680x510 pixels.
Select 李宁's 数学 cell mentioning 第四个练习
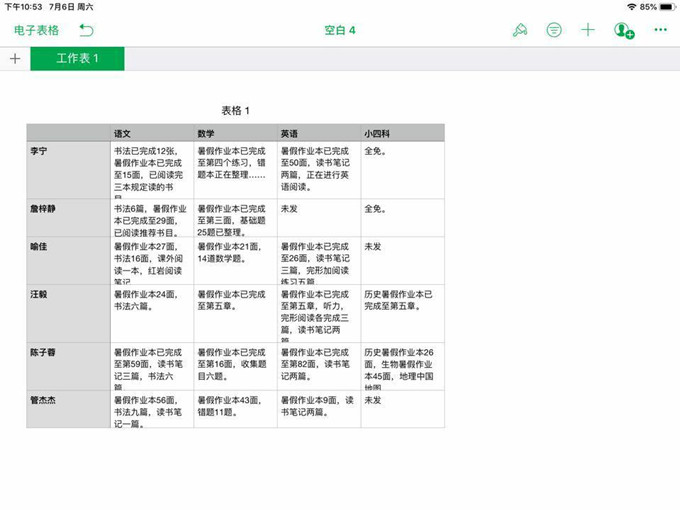tap(235, 170)
